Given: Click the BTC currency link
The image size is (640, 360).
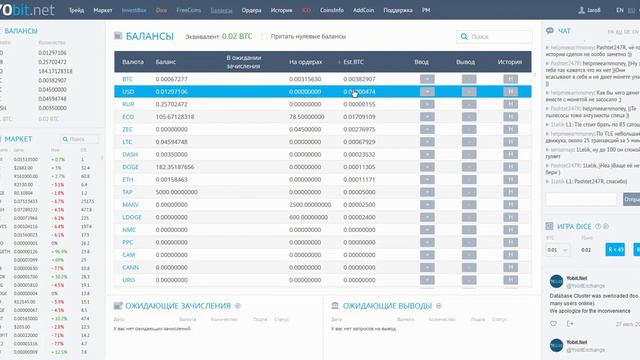Looking at the screenshot, I should tap(127, 79).
